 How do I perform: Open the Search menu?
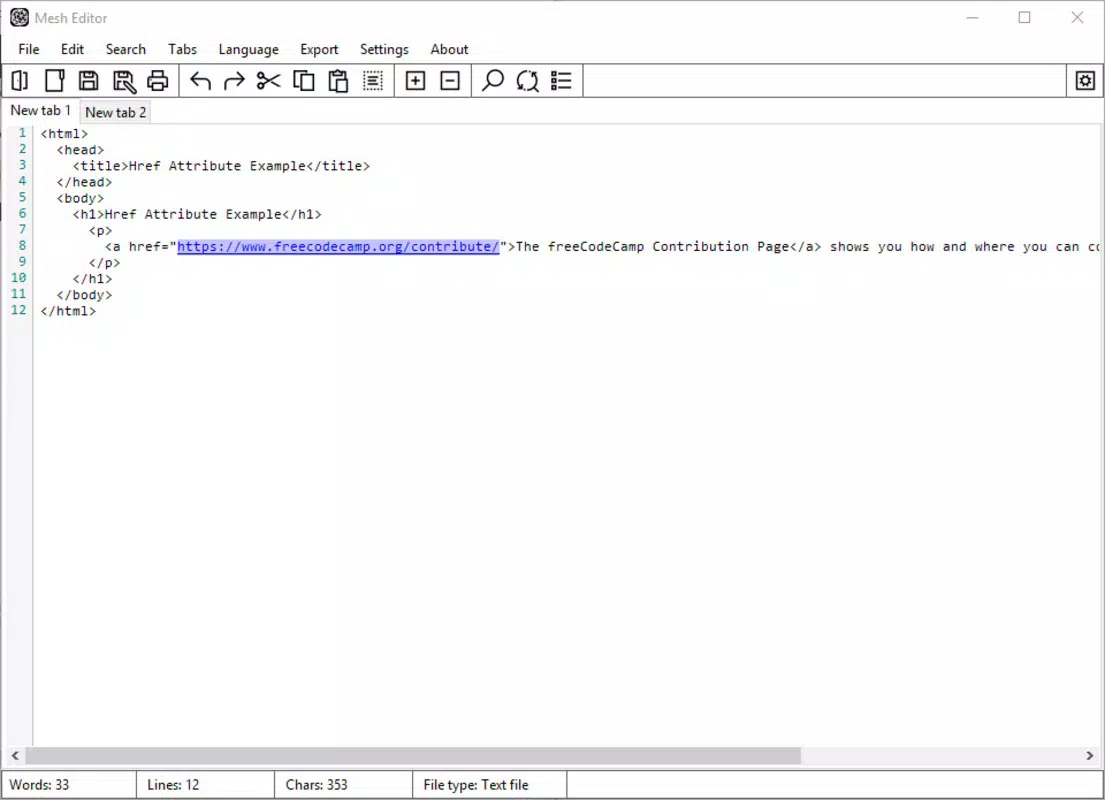[x=125, y=49]
